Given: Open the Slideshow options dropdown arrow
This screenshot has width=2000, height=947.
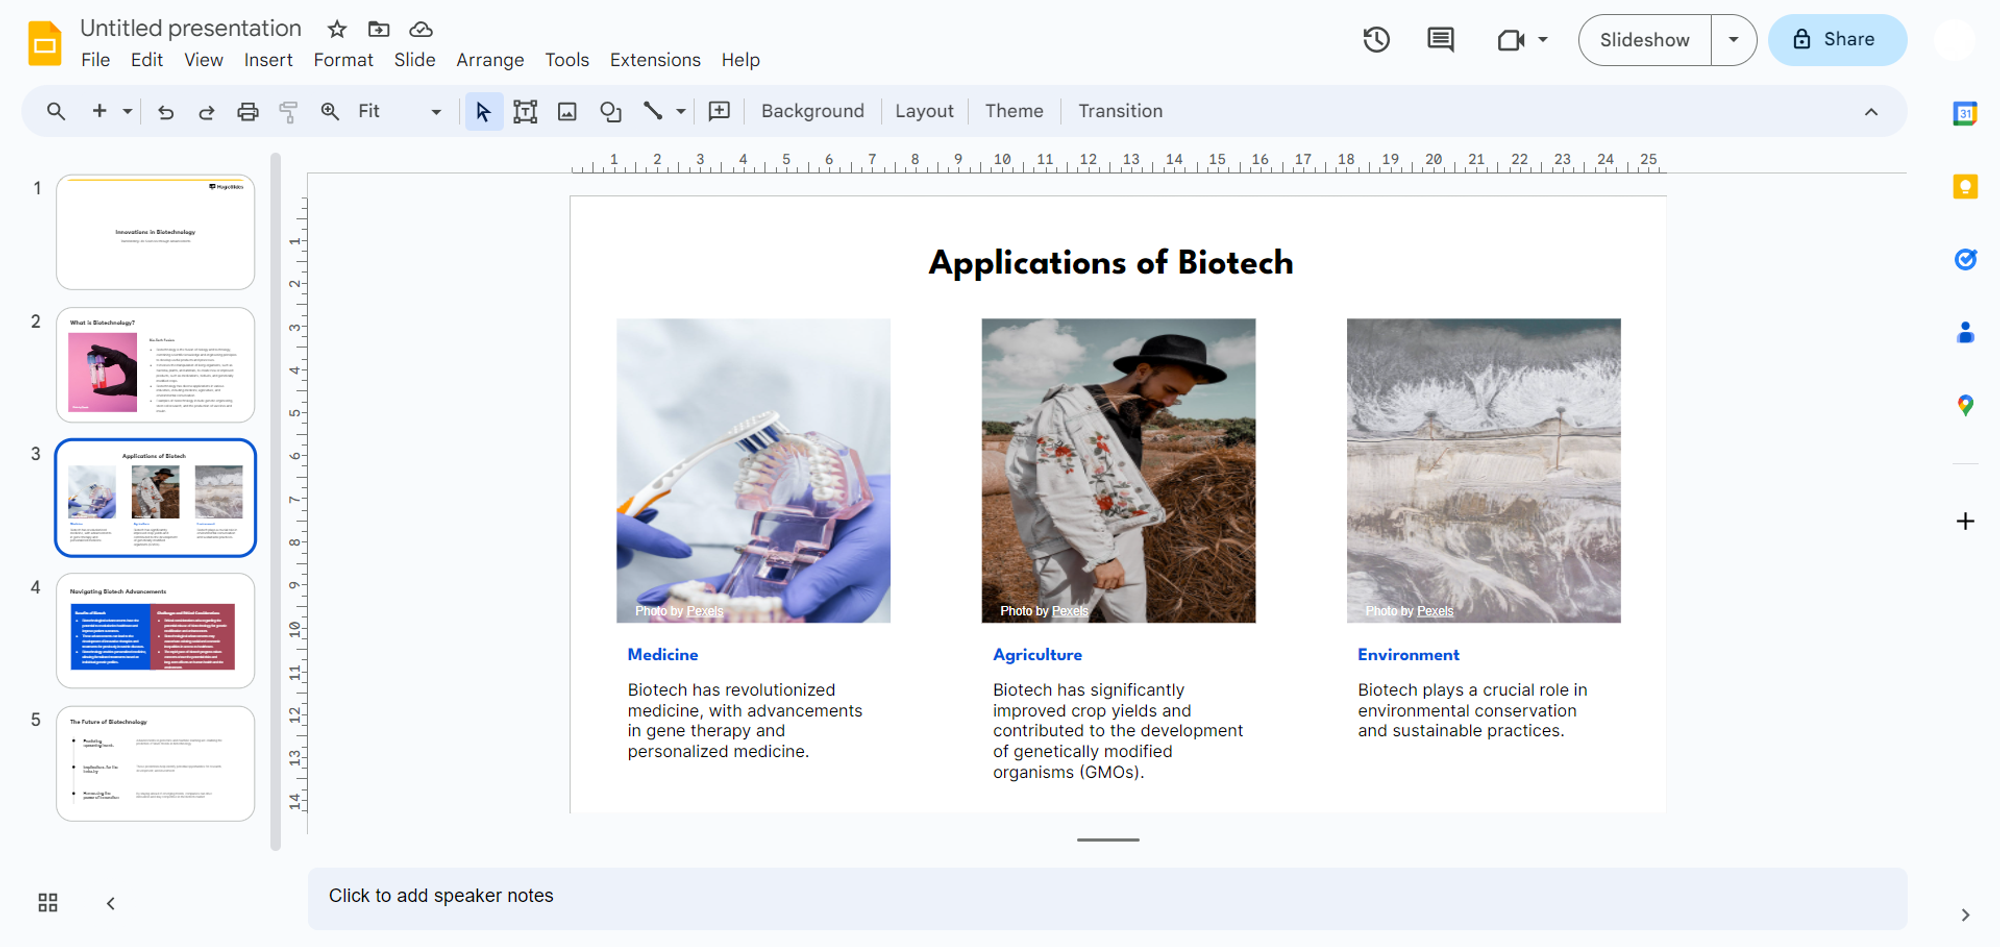Looking at the screenshot, I should pyautogui.click(x=1733, y=40).
